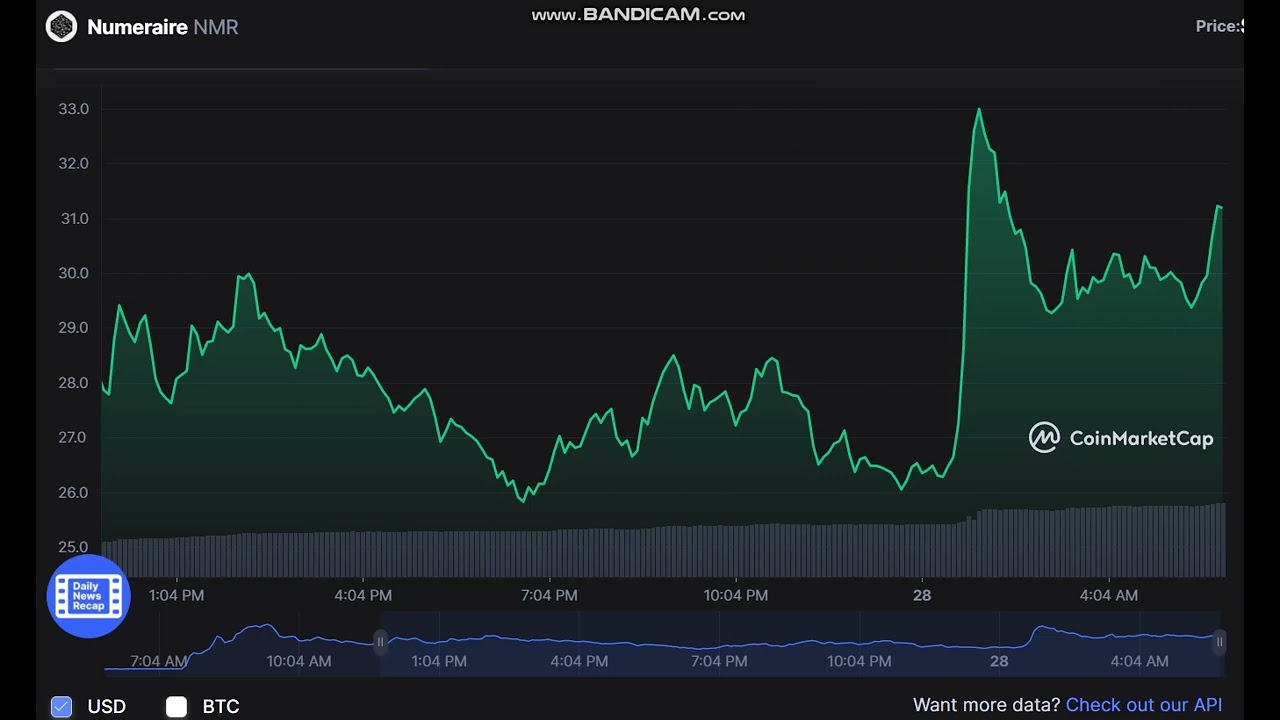Screen dimensions: 1280x720
Task: Click the 30.0 y-axis label
Action: (x=73, y=273)
